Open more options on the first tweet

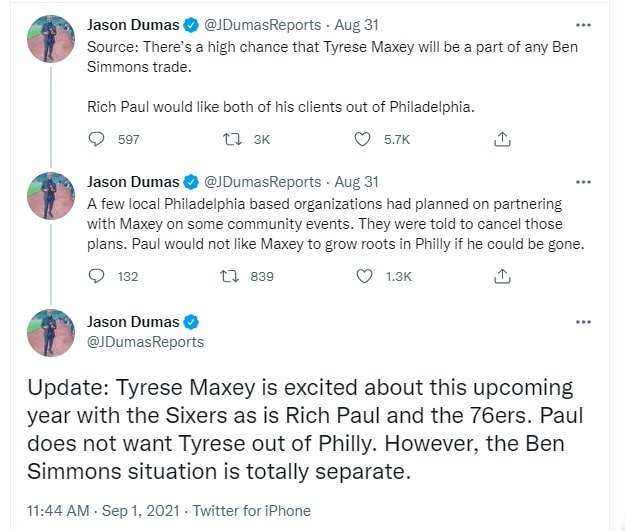tap(584, 24)
